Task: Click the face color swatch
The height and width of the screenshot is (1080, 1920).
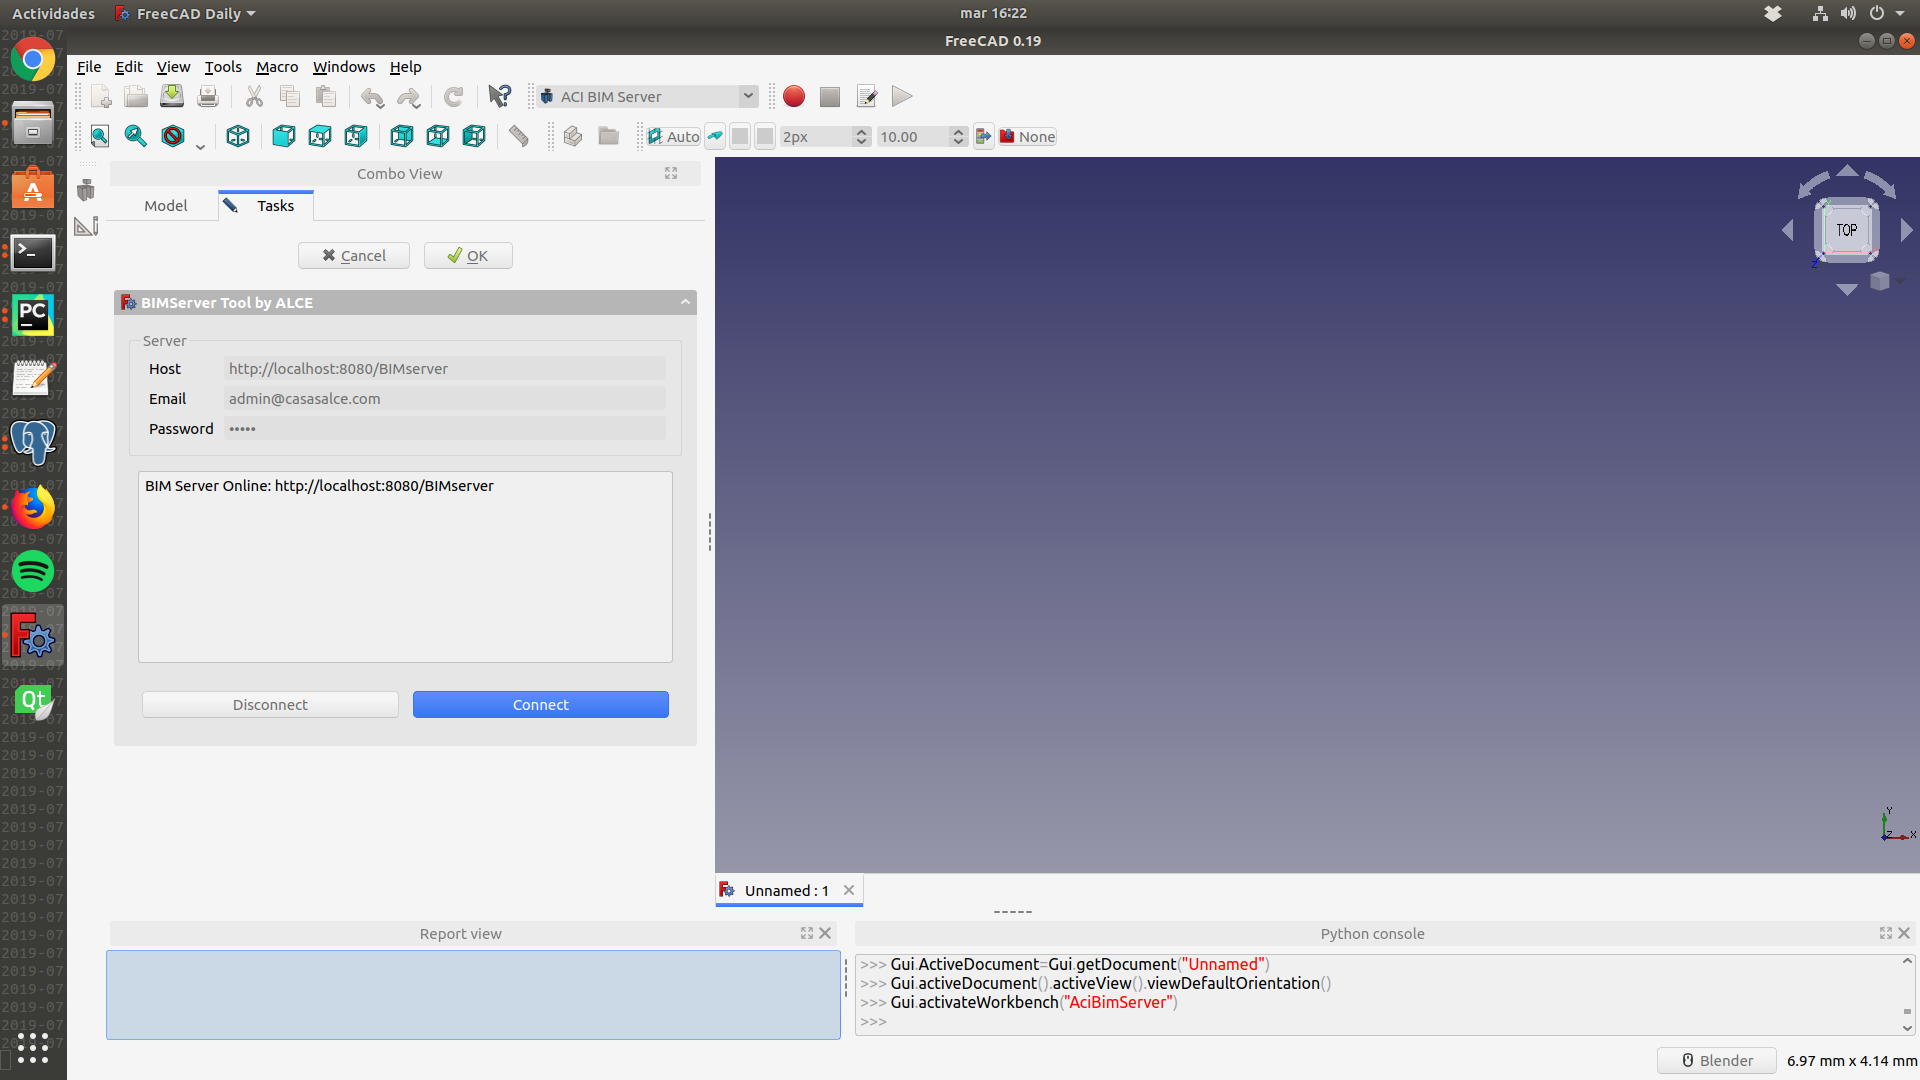Action: click(x=765, y=137)
